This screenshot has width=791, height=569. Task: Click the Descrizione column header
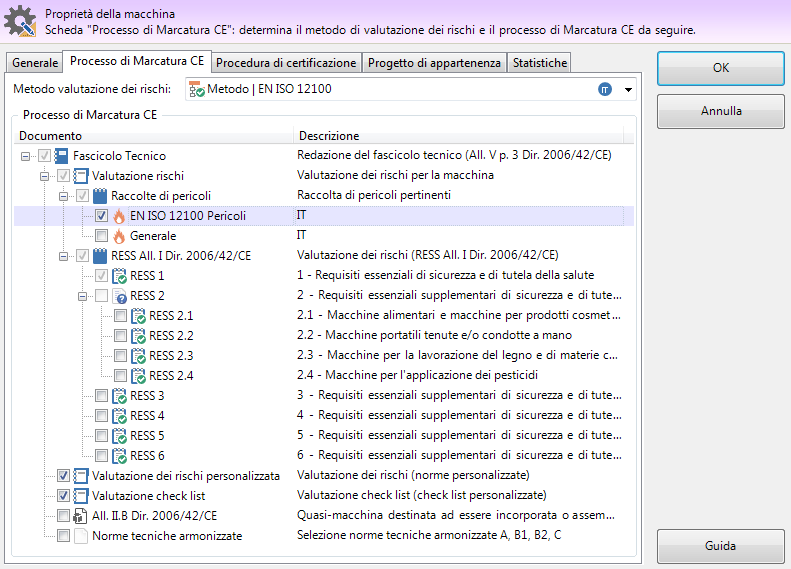[329, 136]
